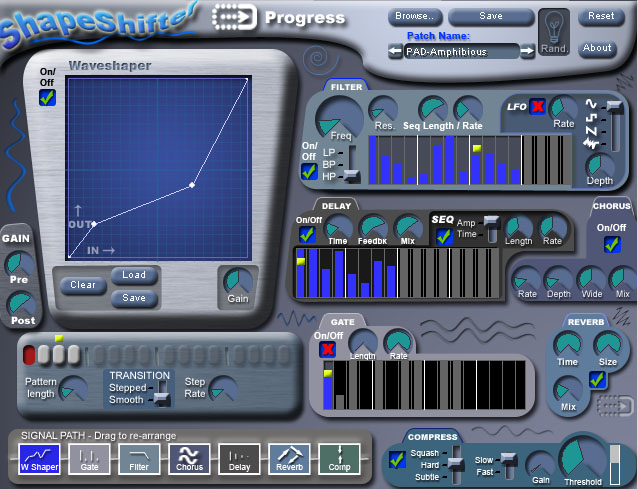Select the Gate signal path block
The image size is (638, 489).
(90, 459)
